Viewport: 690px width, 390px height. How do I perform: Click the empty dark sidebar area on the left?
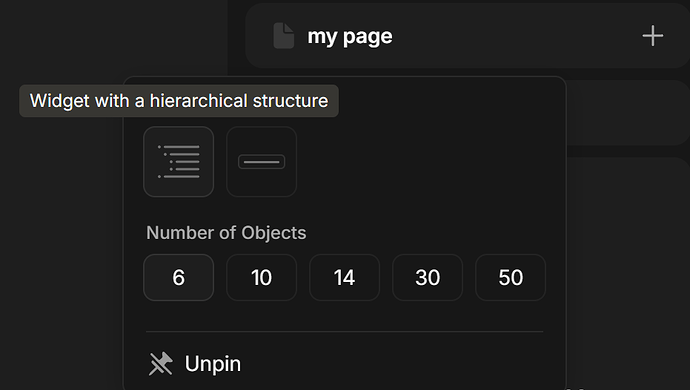[62, 247]
